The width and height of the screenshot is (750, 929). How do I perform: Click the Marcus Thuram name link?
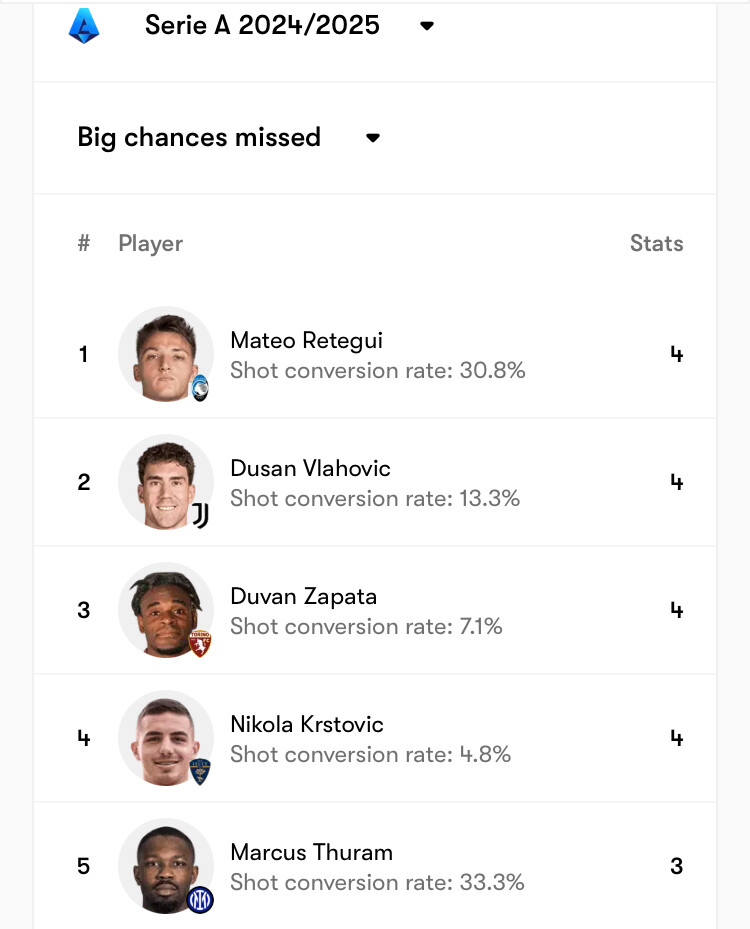pyautogui.click(x=311, y=852)
